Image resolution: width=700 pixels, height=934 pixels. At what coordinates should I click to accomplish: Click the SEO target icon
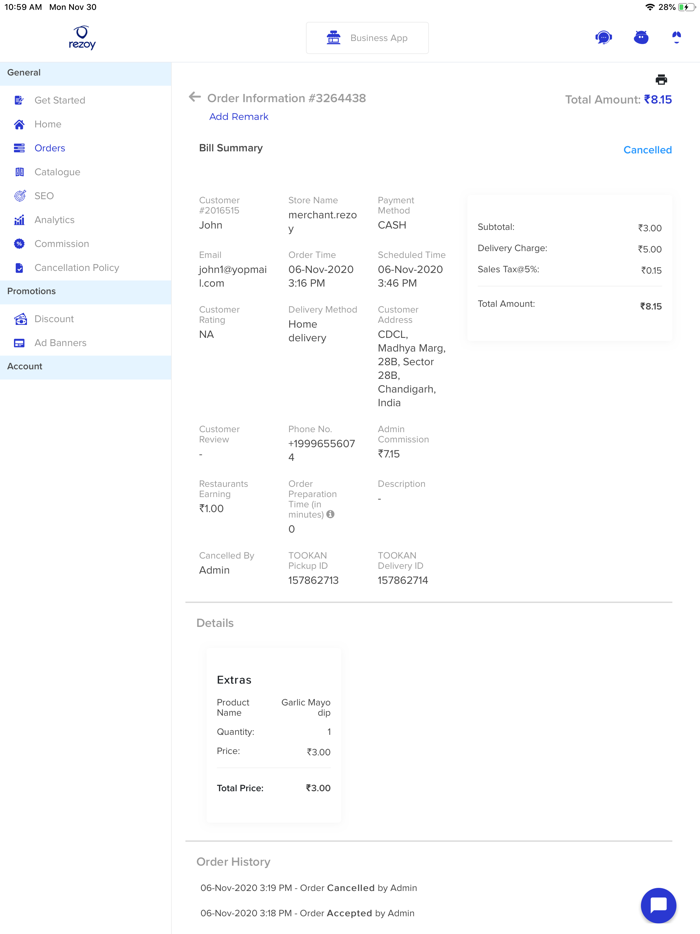(20, 195)
